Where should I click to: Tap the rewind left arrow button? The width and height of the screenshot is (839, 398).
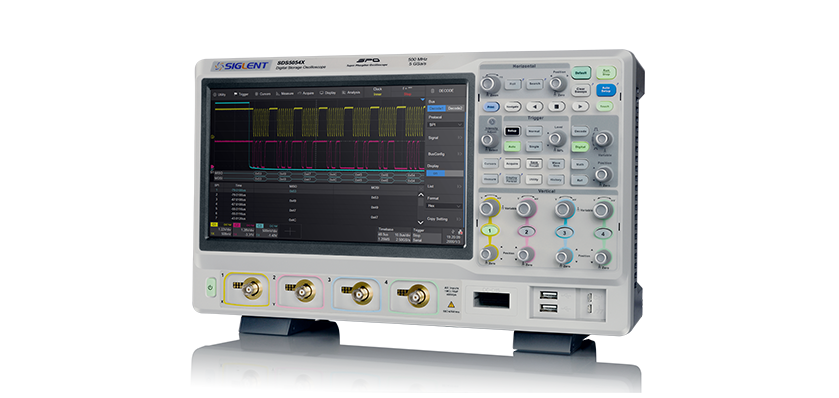click(534, 106)
